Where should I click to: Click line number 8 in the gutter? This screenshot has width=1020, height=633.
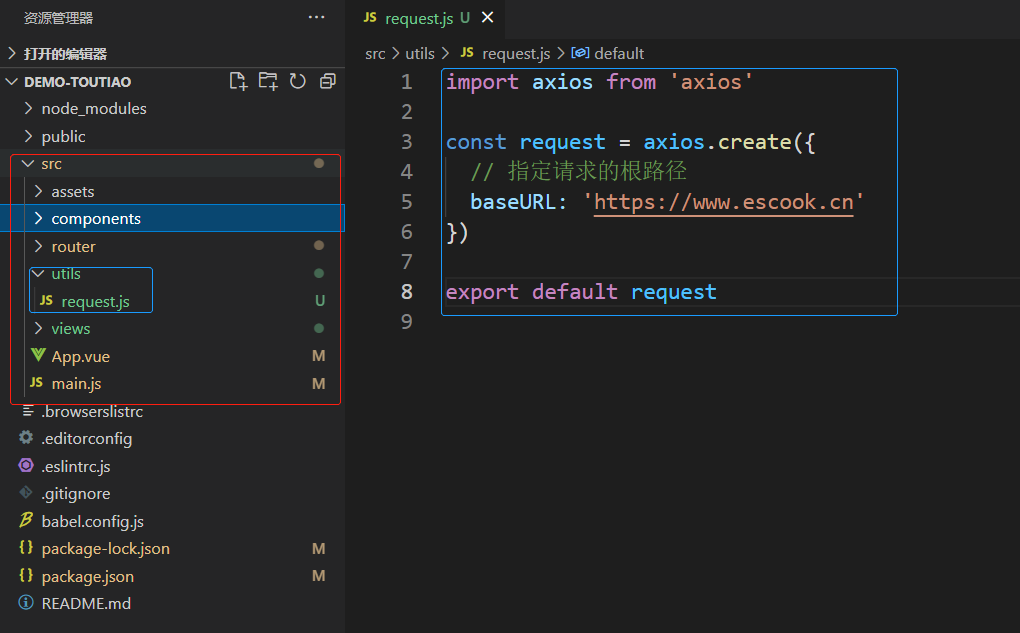click(407, 292)
